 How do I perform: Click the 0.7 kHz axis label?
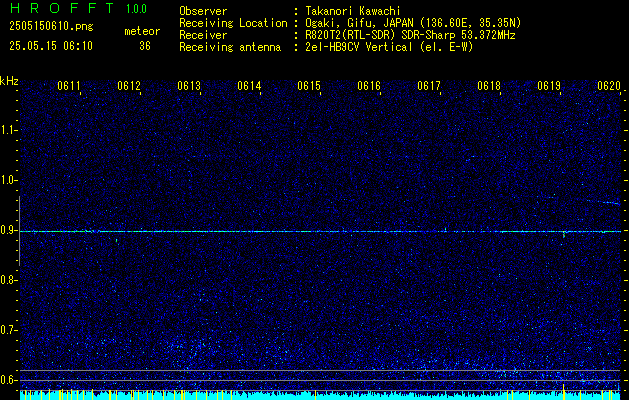(8, 330)
